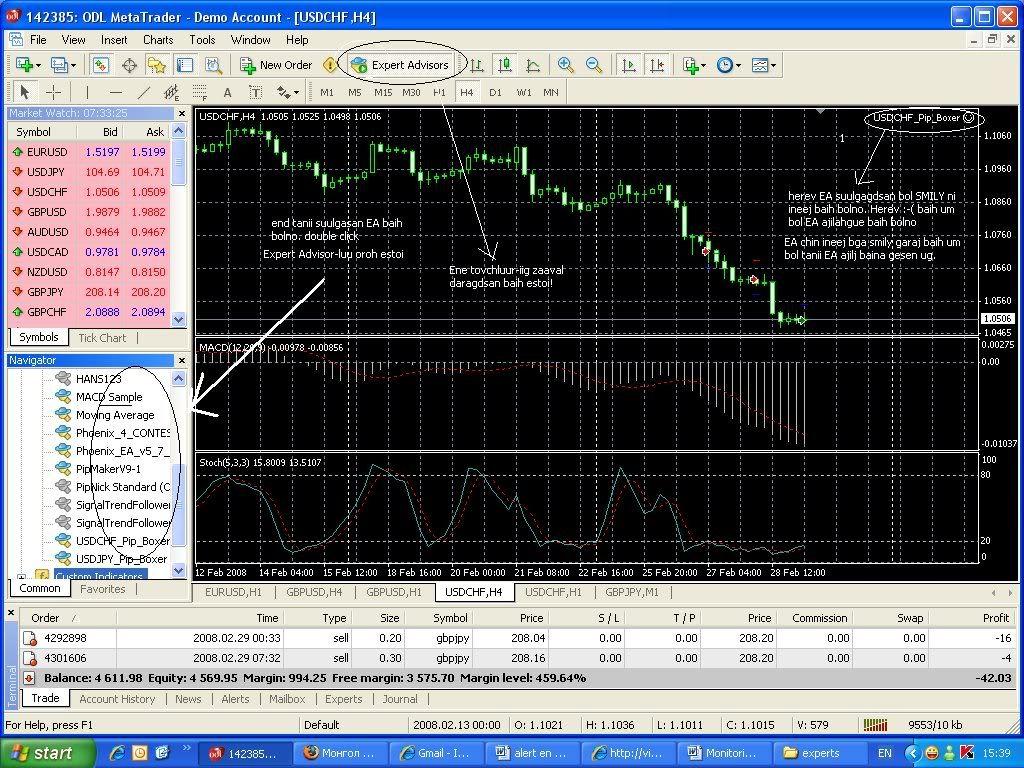Select the Equidistant Channel tool

pyautogui.click(x=172, y=92)
